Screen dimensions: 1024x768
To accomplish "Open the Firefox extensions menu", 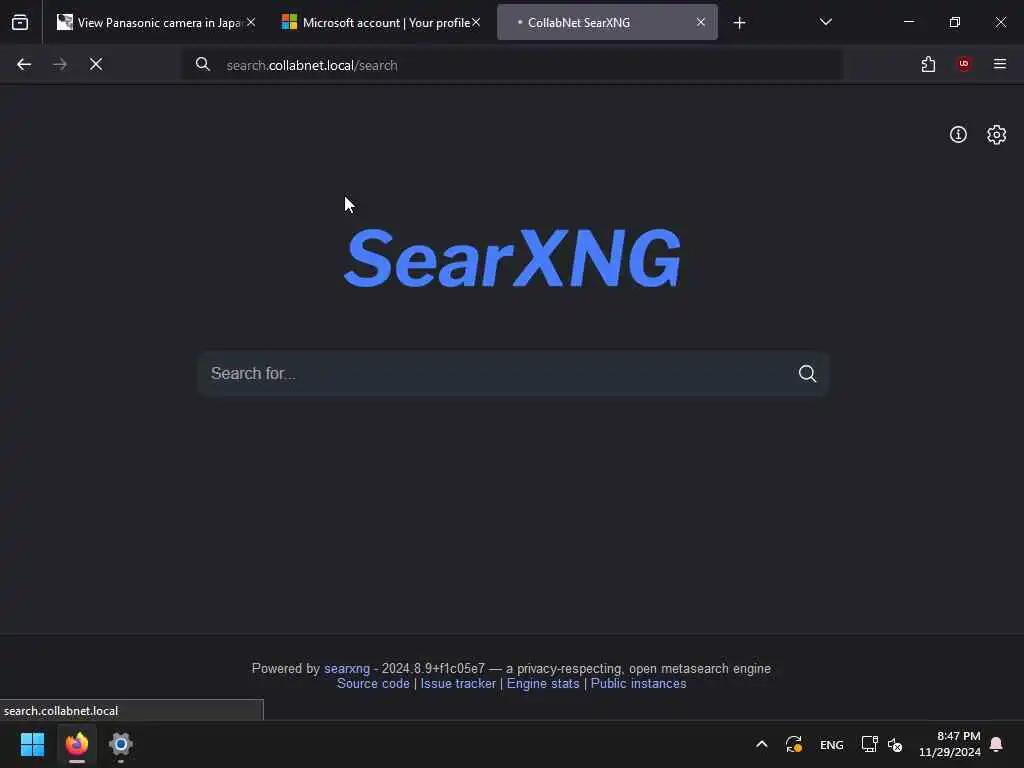I will pyautogui.click(x=928, y=64).
